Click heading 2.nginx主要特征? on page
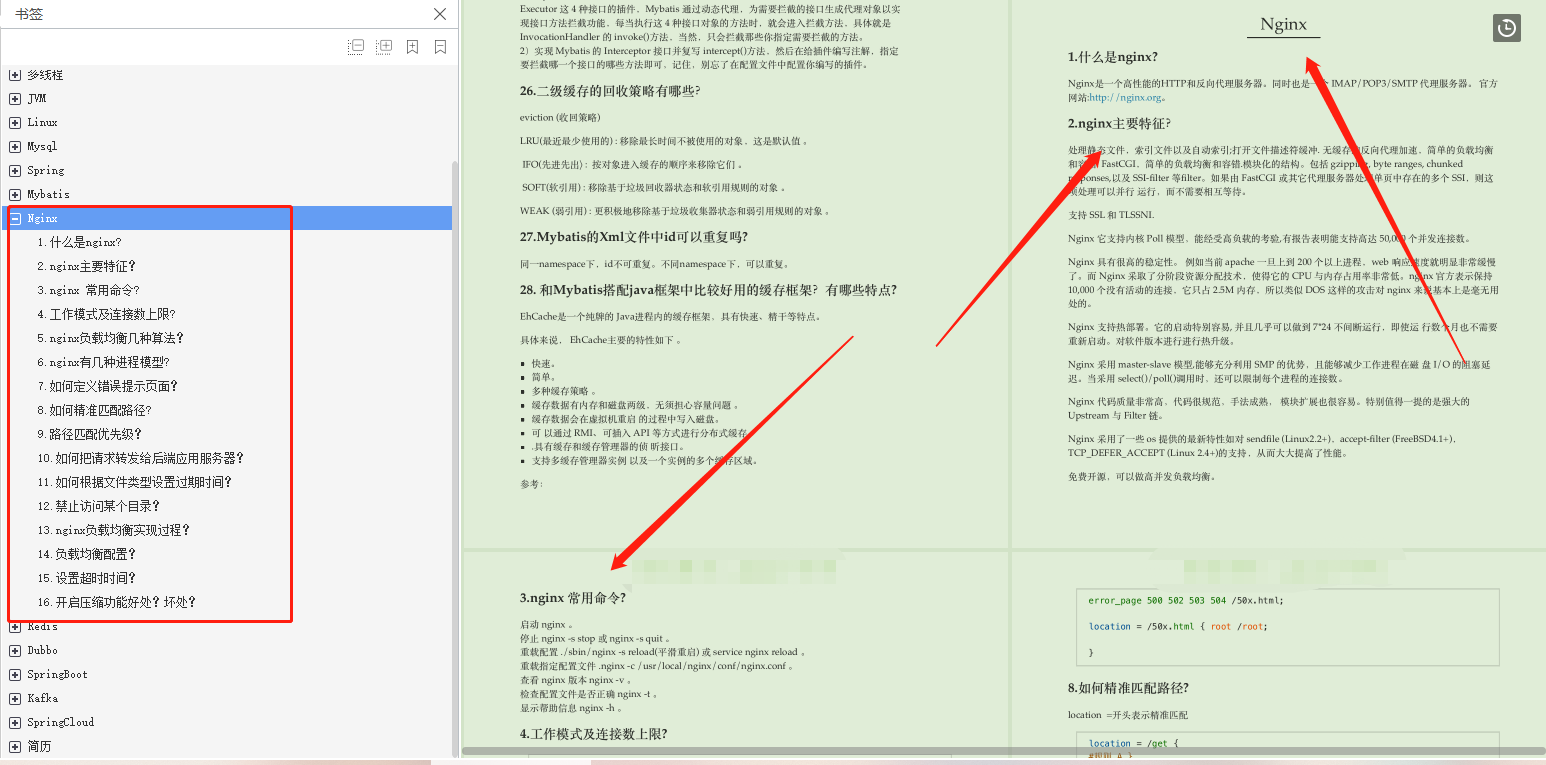The image size is (1546, 765). click(1119, 124)
